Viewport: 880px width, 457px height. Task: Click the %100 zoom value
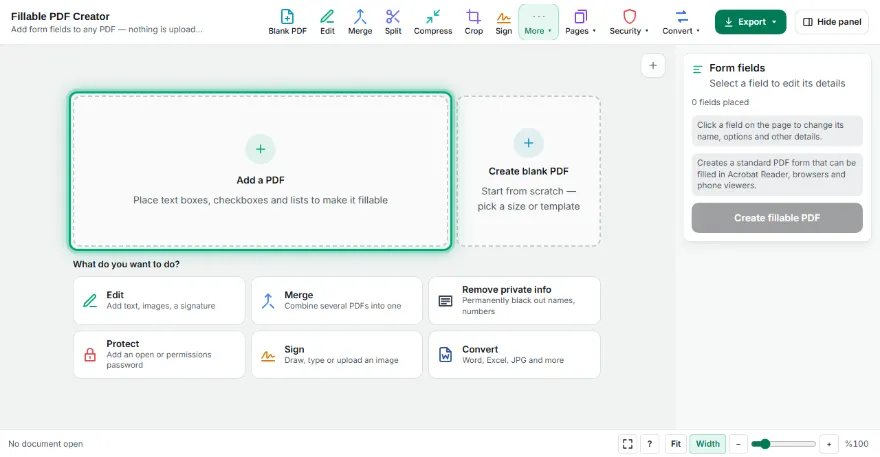[856, 444]
